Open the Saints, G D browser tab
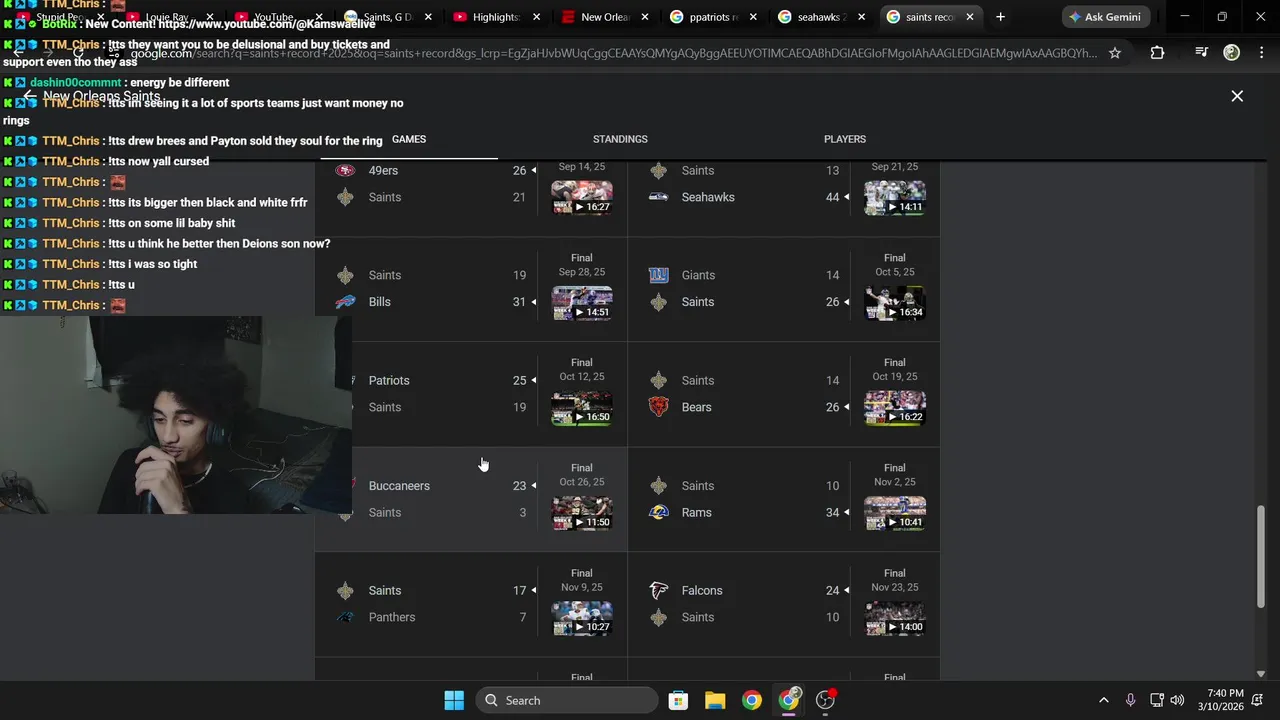This screenshot has width=1280, height=720. (x=388, y=17)
